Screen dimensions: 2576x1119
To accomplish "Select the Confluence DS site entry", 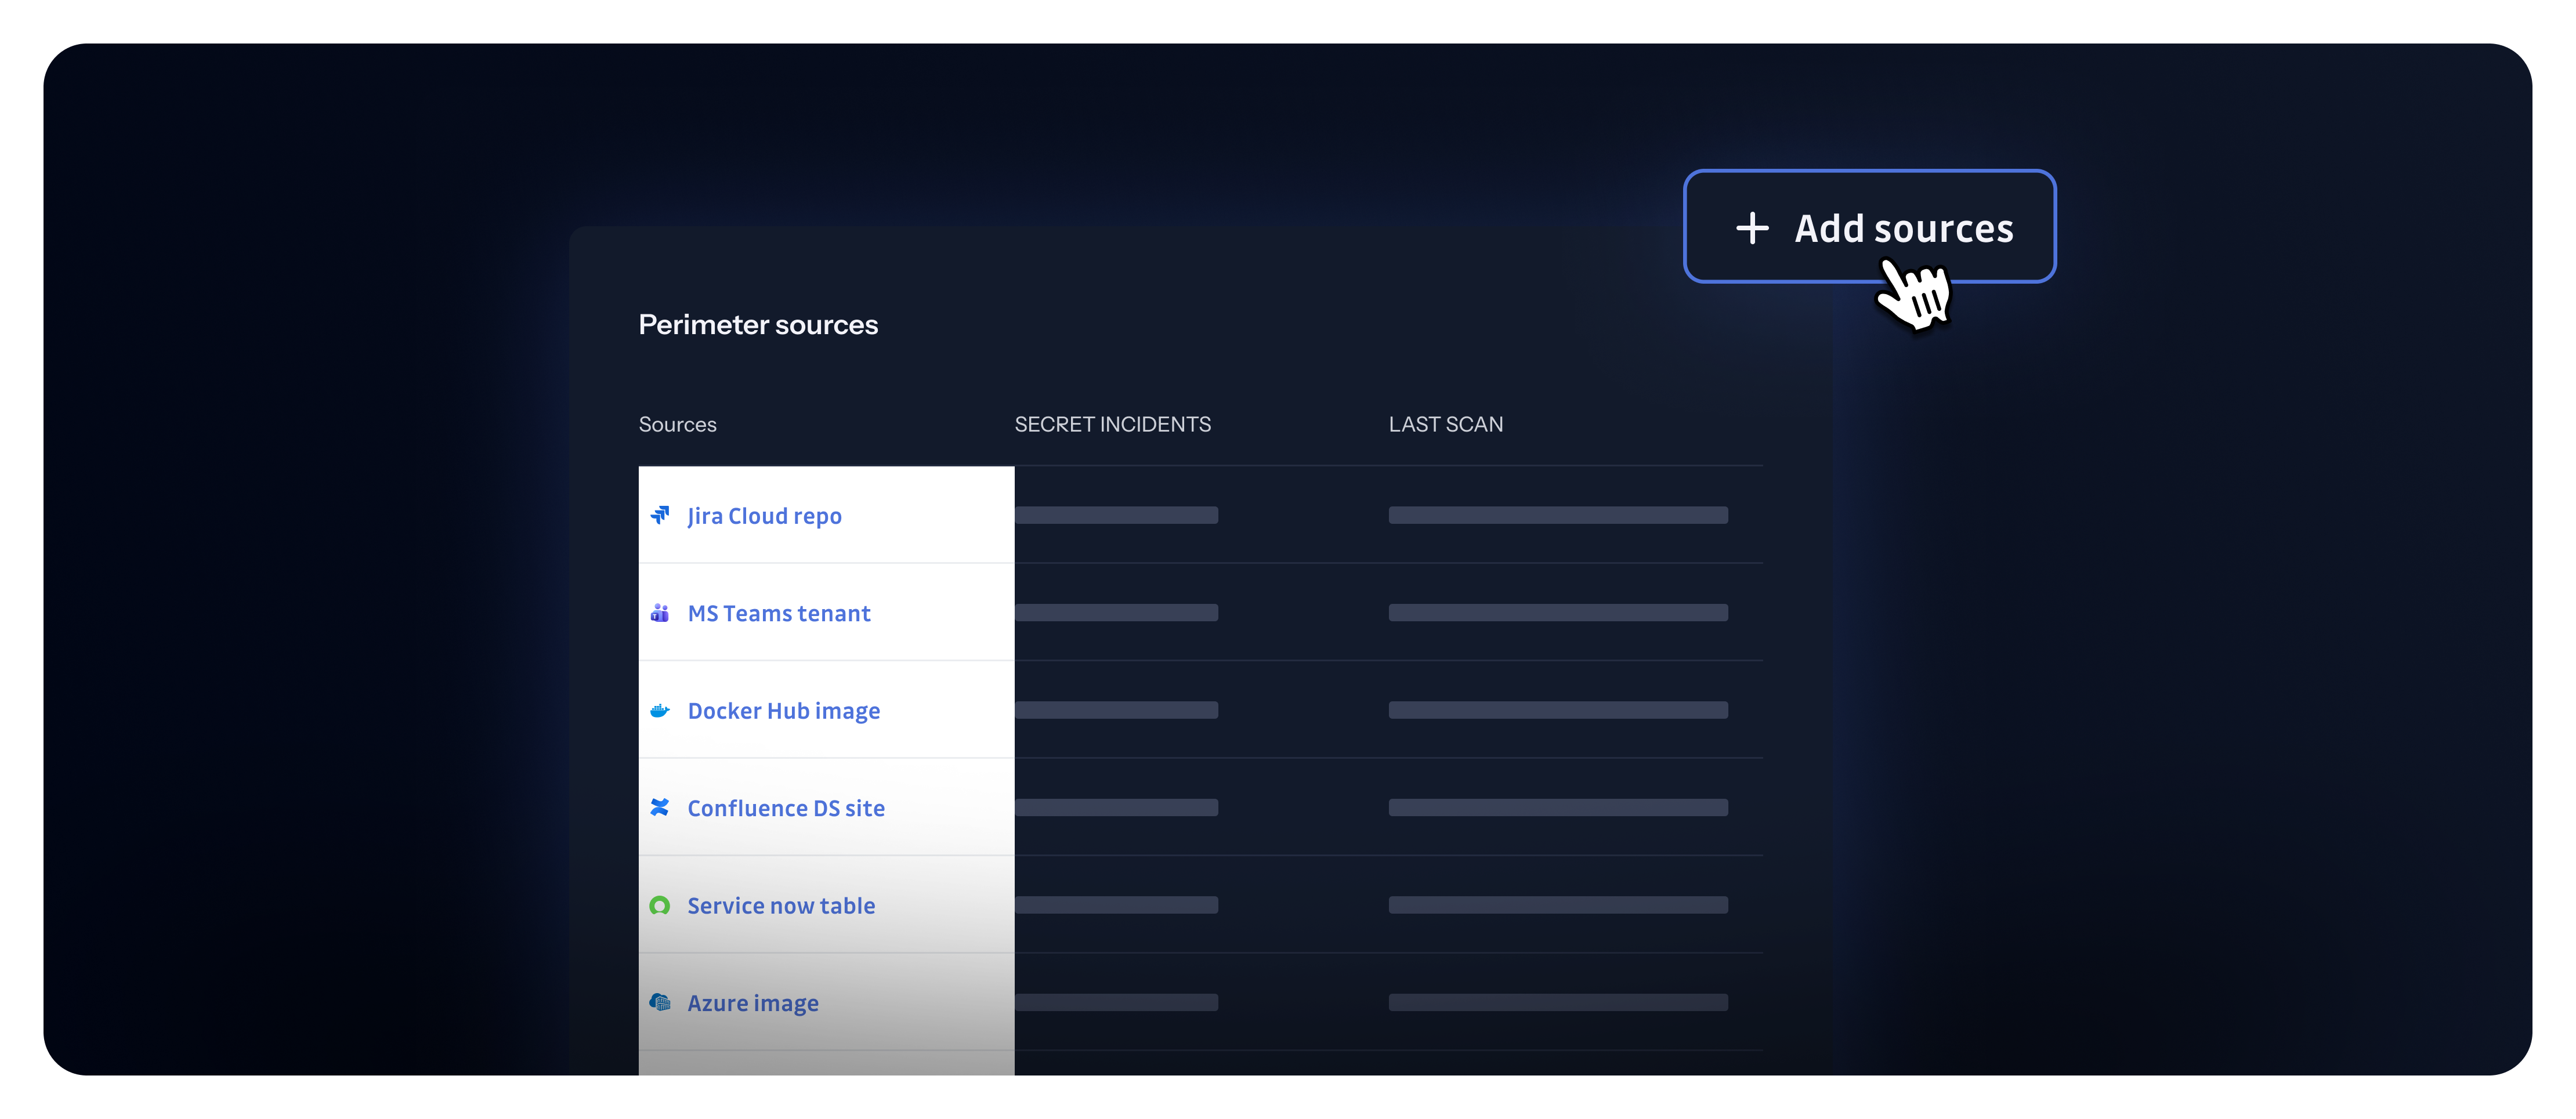I will pos(785,807).
